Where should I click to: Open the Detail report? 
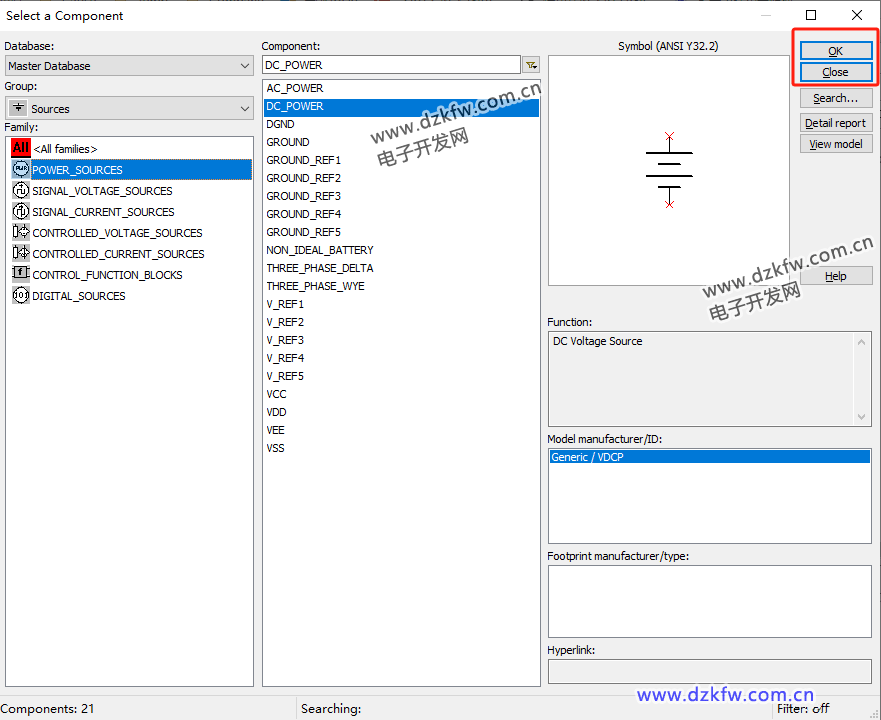(x=835, y=123)
